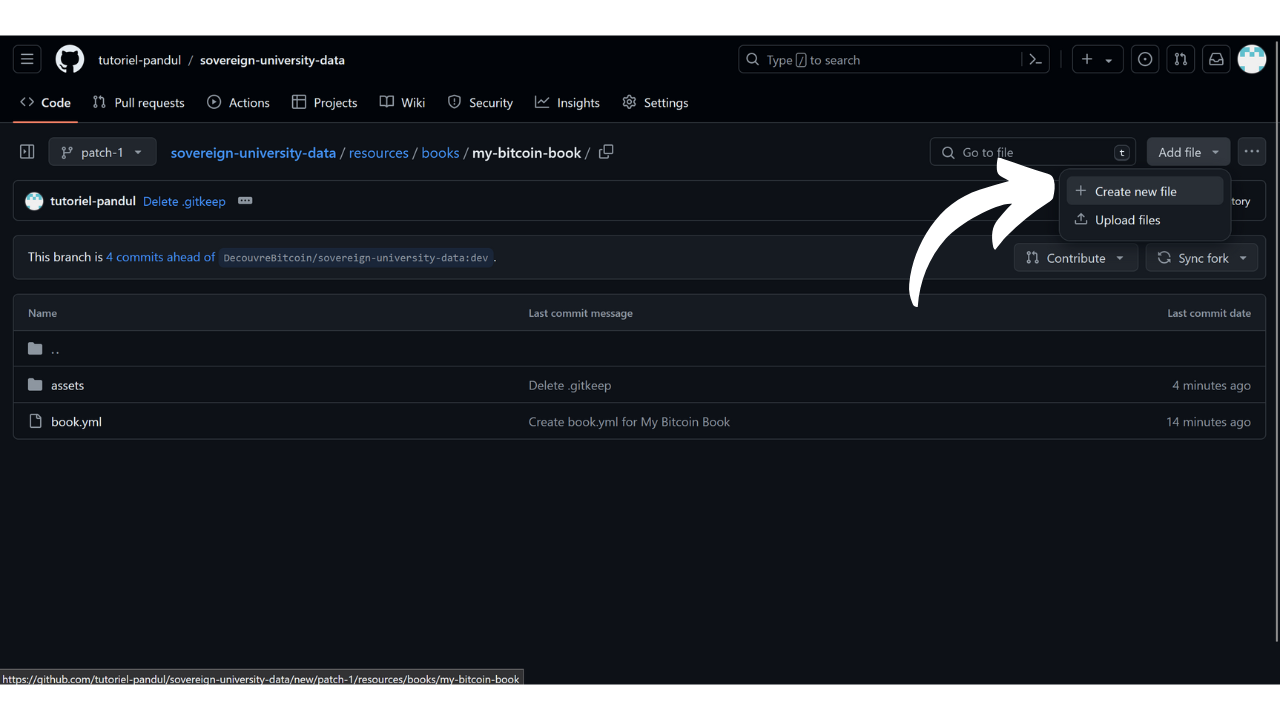Click the 4 minutes ago timestamp
1280x720 pixels.
(x=1211, y=385)
